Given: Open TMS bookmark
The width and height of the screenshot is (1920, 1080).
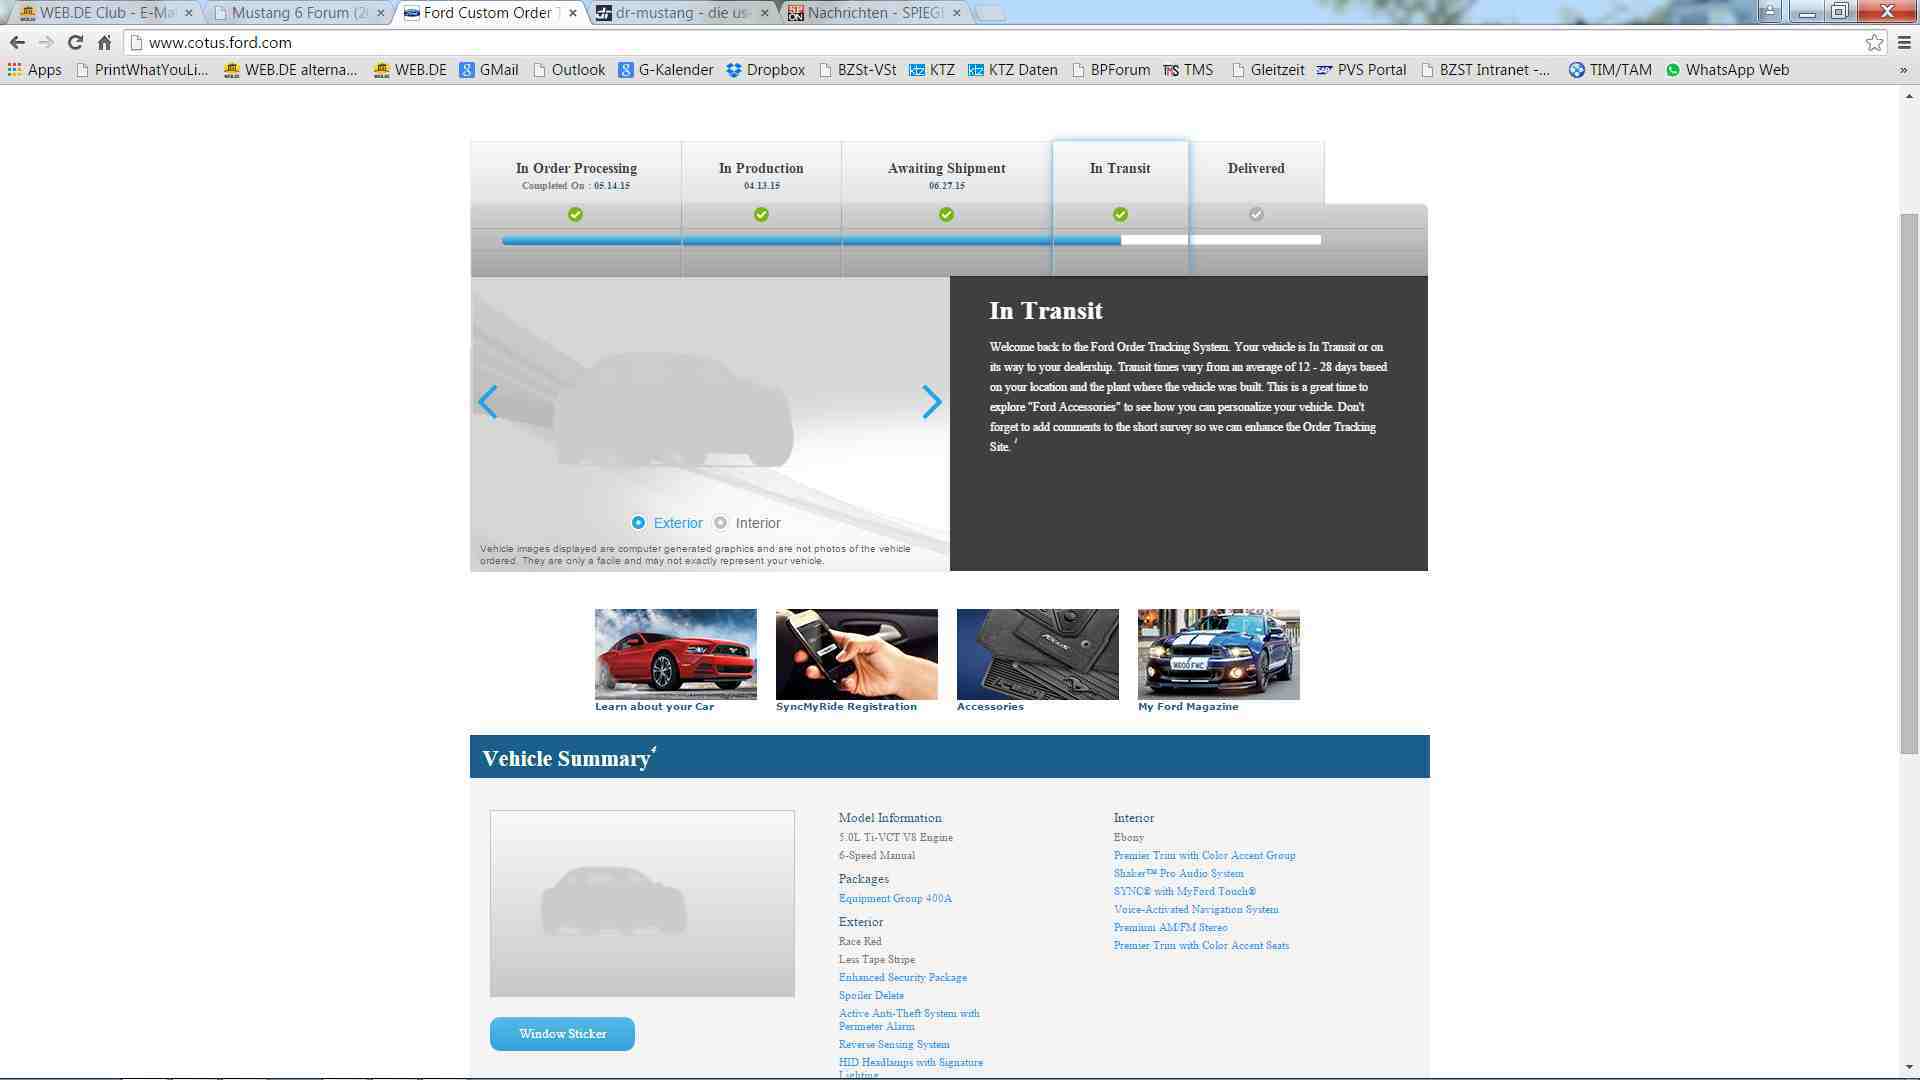Looking at the screenshot, I should [1188, 70].
